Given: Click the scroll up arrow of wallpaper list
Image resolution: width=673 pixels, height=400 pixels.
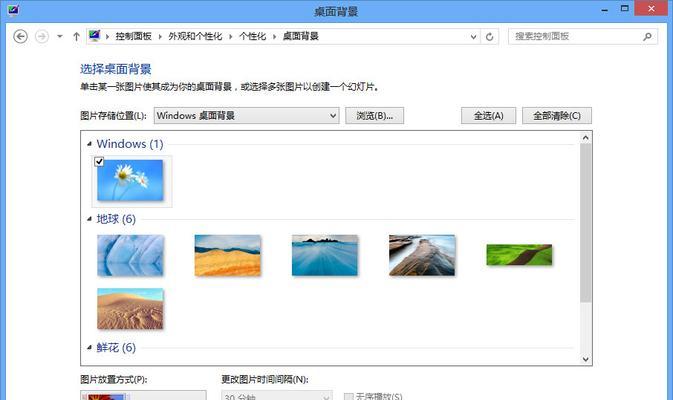Looking at the screenshot, I should coord(585,138).
